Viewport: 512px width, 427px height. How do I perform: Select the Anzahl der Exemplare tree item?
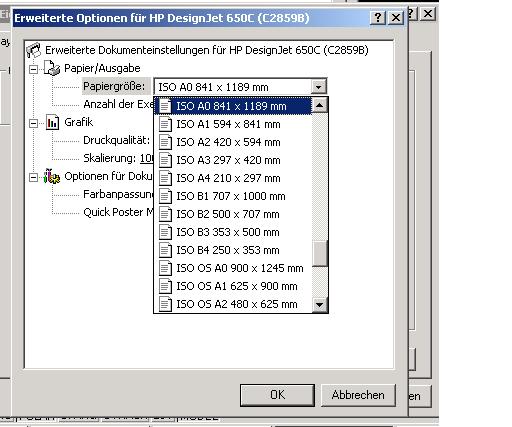(118, 104)
